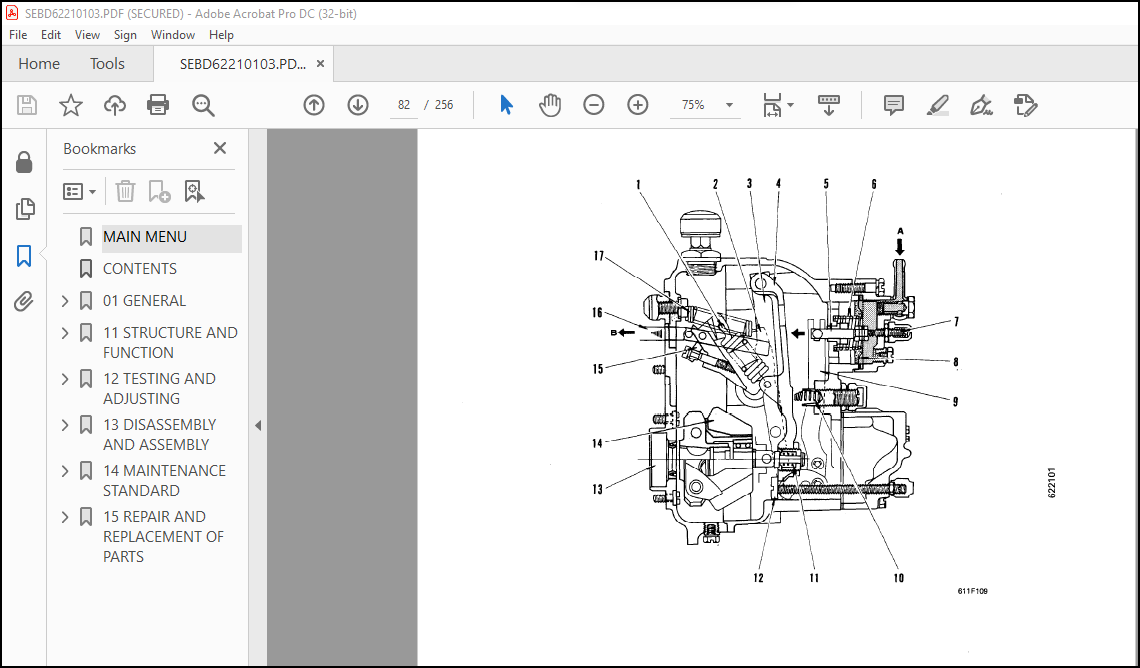This screenshot has width=1140, height=668.
Task: Open the Help menu
Action: 221,35
